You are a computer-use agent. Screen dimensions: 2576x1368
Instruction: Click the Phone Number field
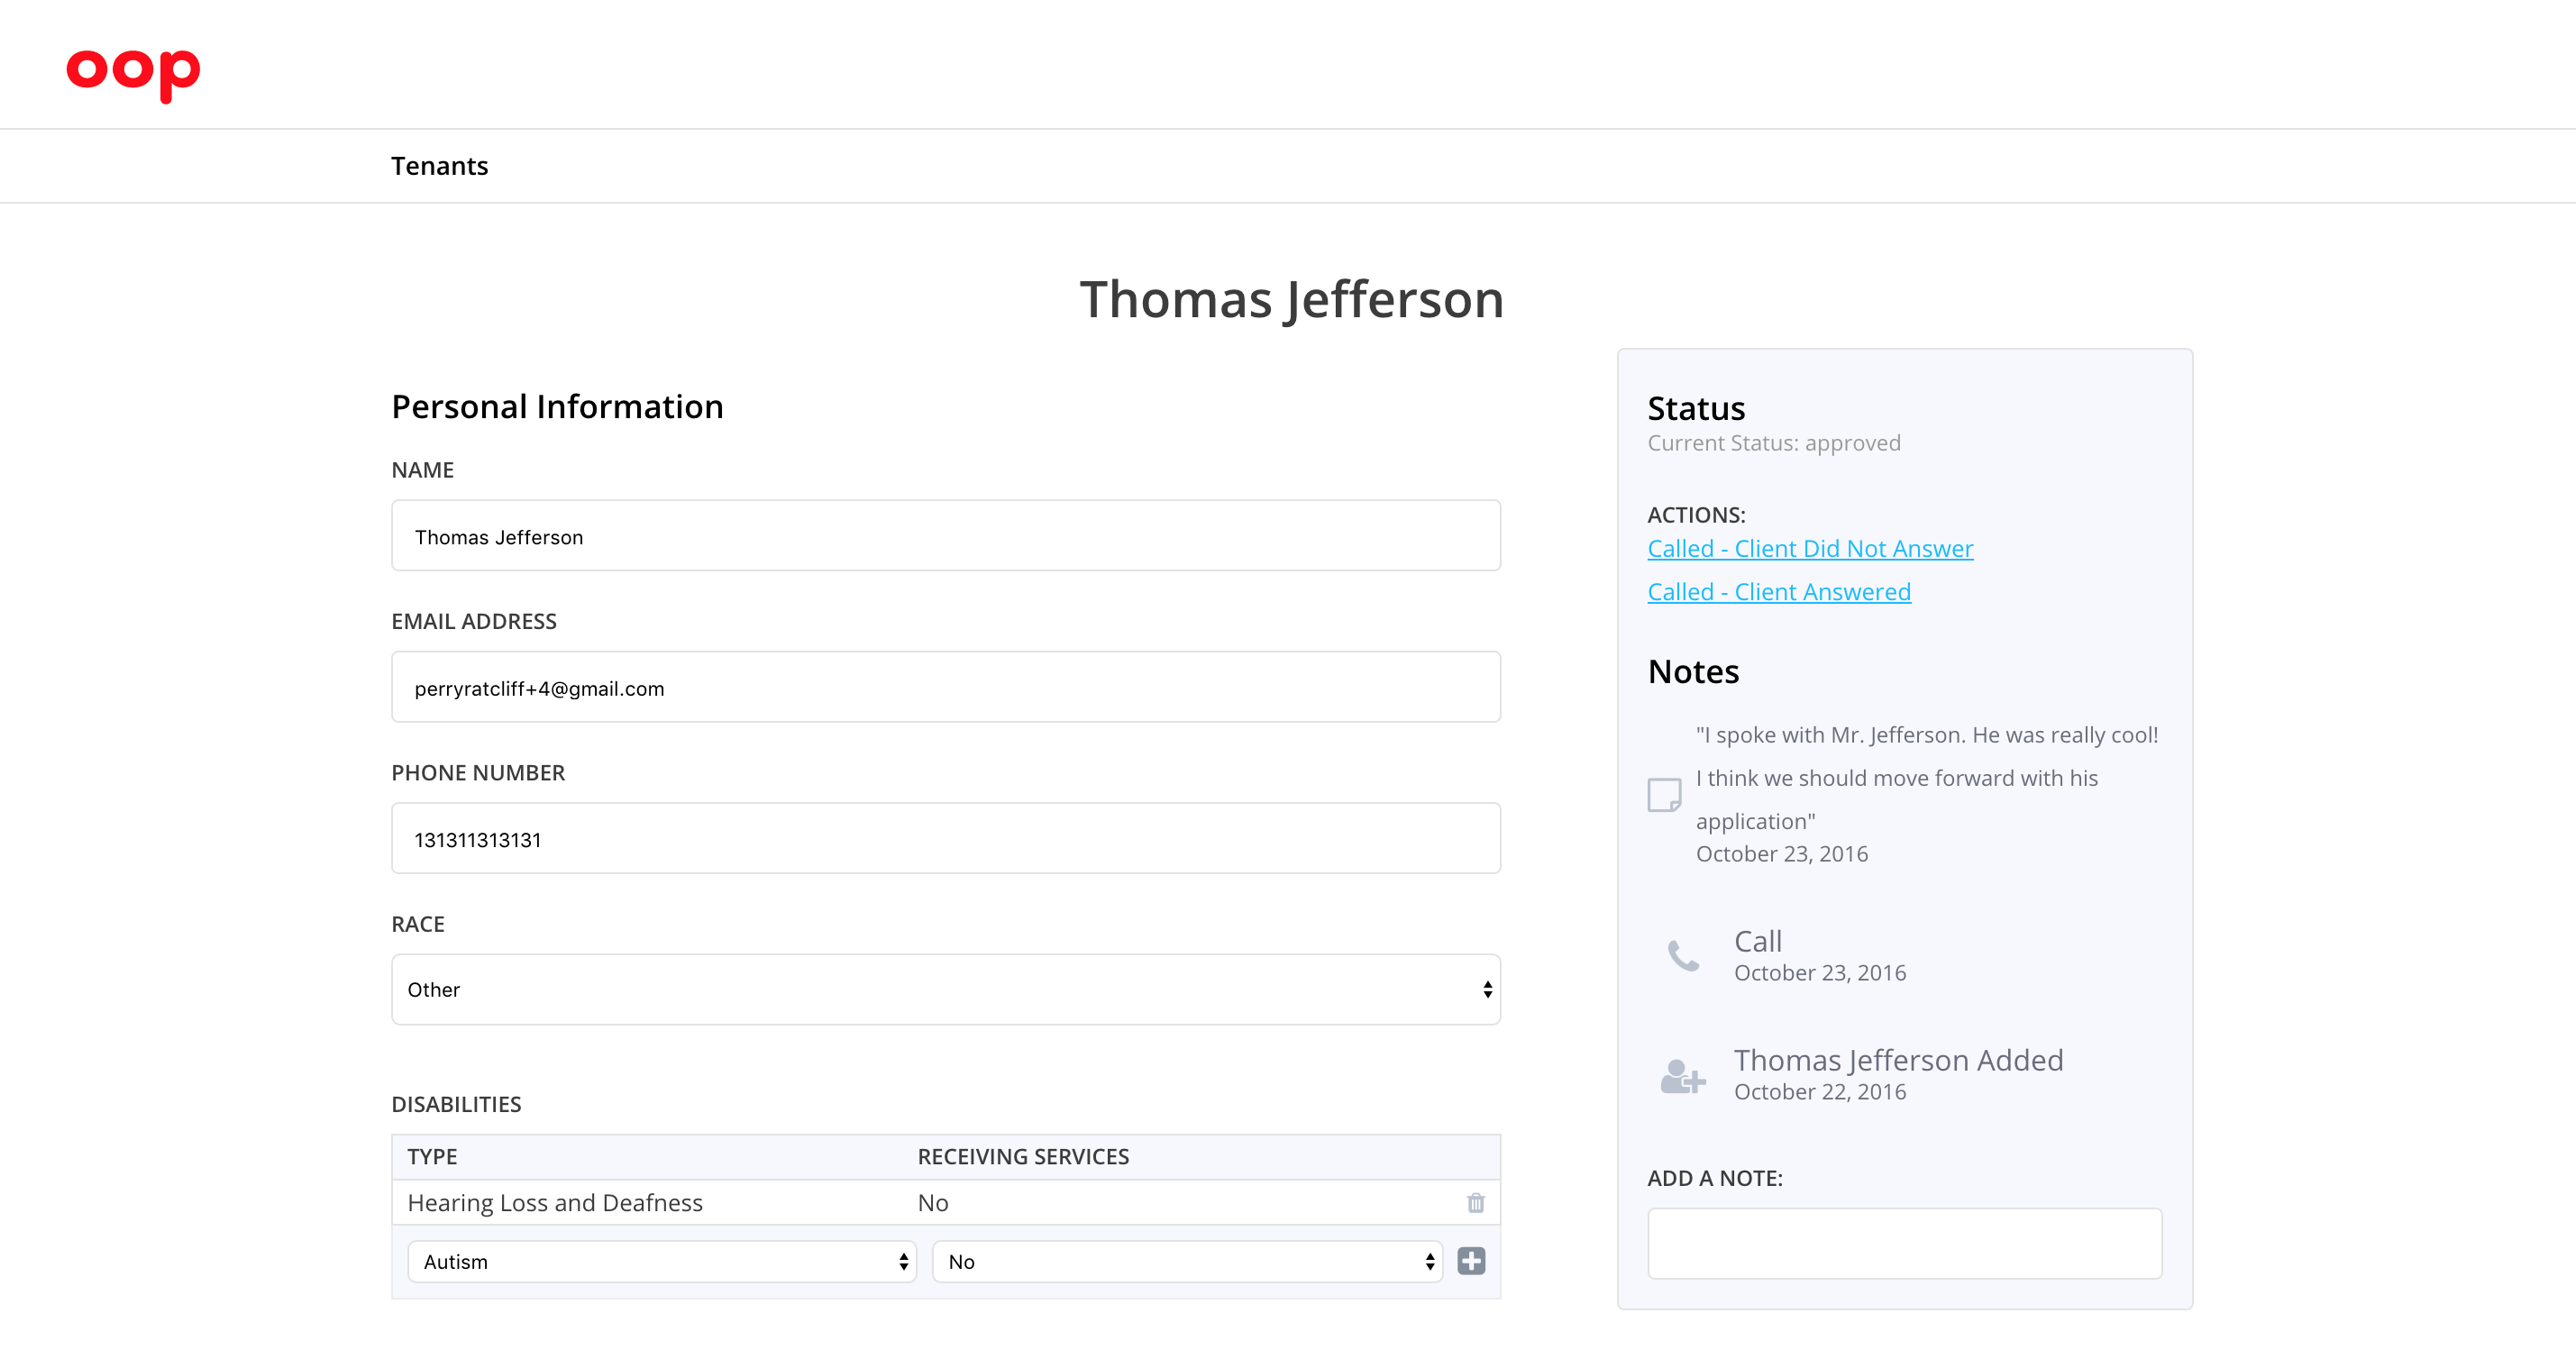click(945, 839)
